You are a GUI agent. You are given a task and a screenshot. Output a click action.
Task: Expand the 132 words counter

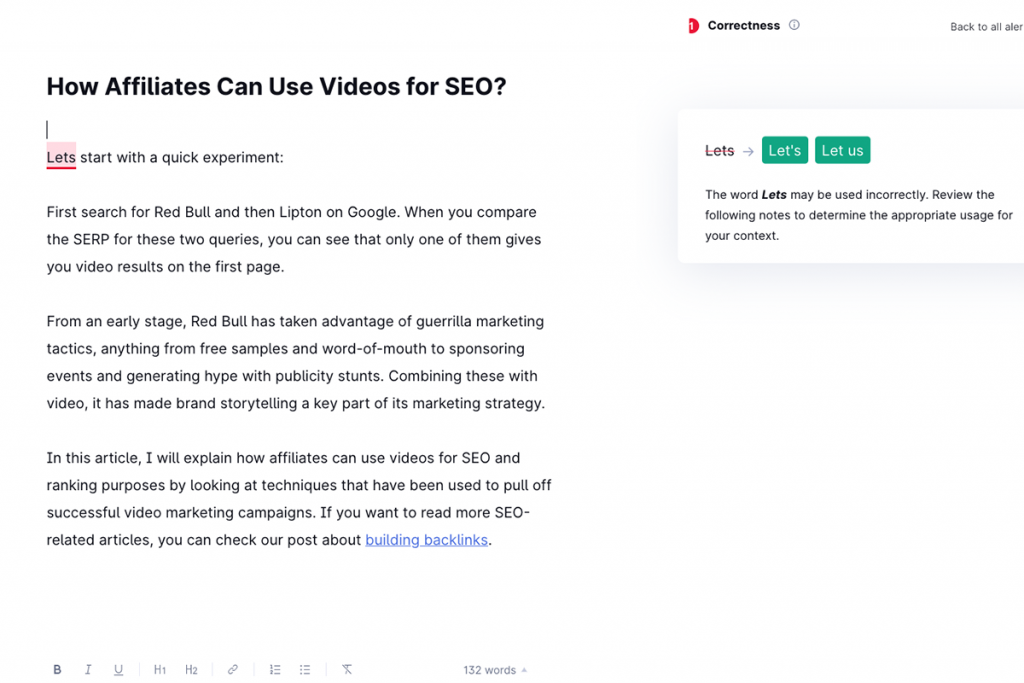[495, 670]
